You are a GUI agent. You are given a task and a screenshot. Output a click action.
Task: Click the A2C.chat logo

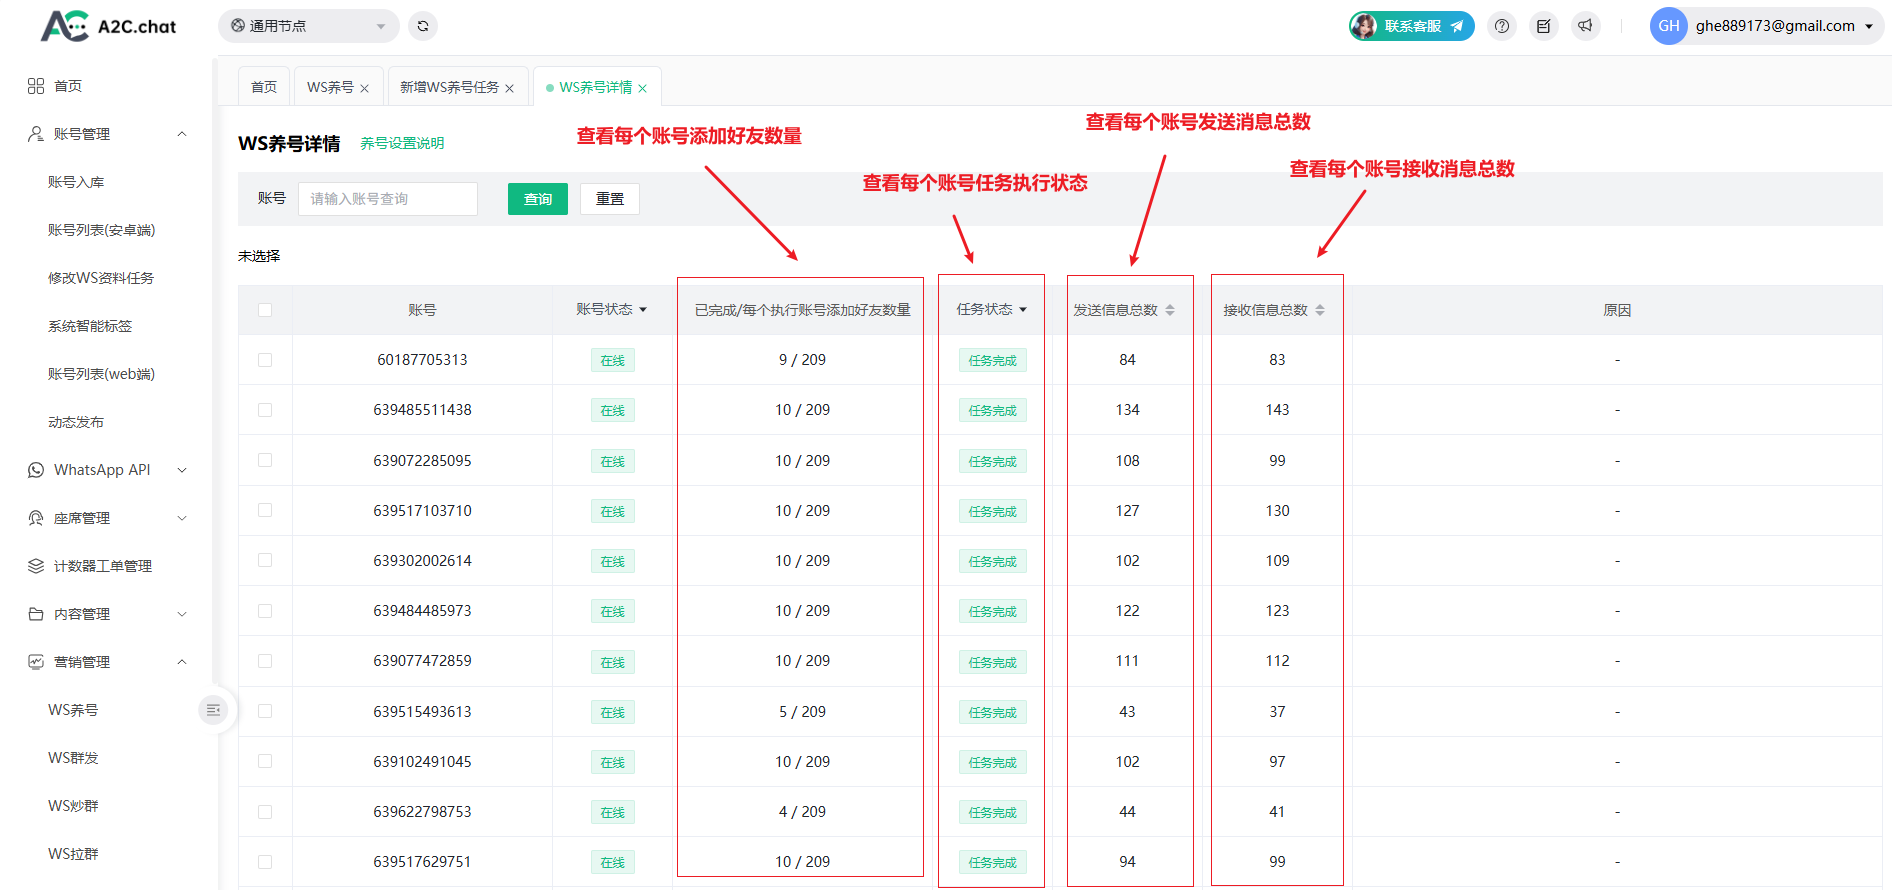(x=109, y=26)
